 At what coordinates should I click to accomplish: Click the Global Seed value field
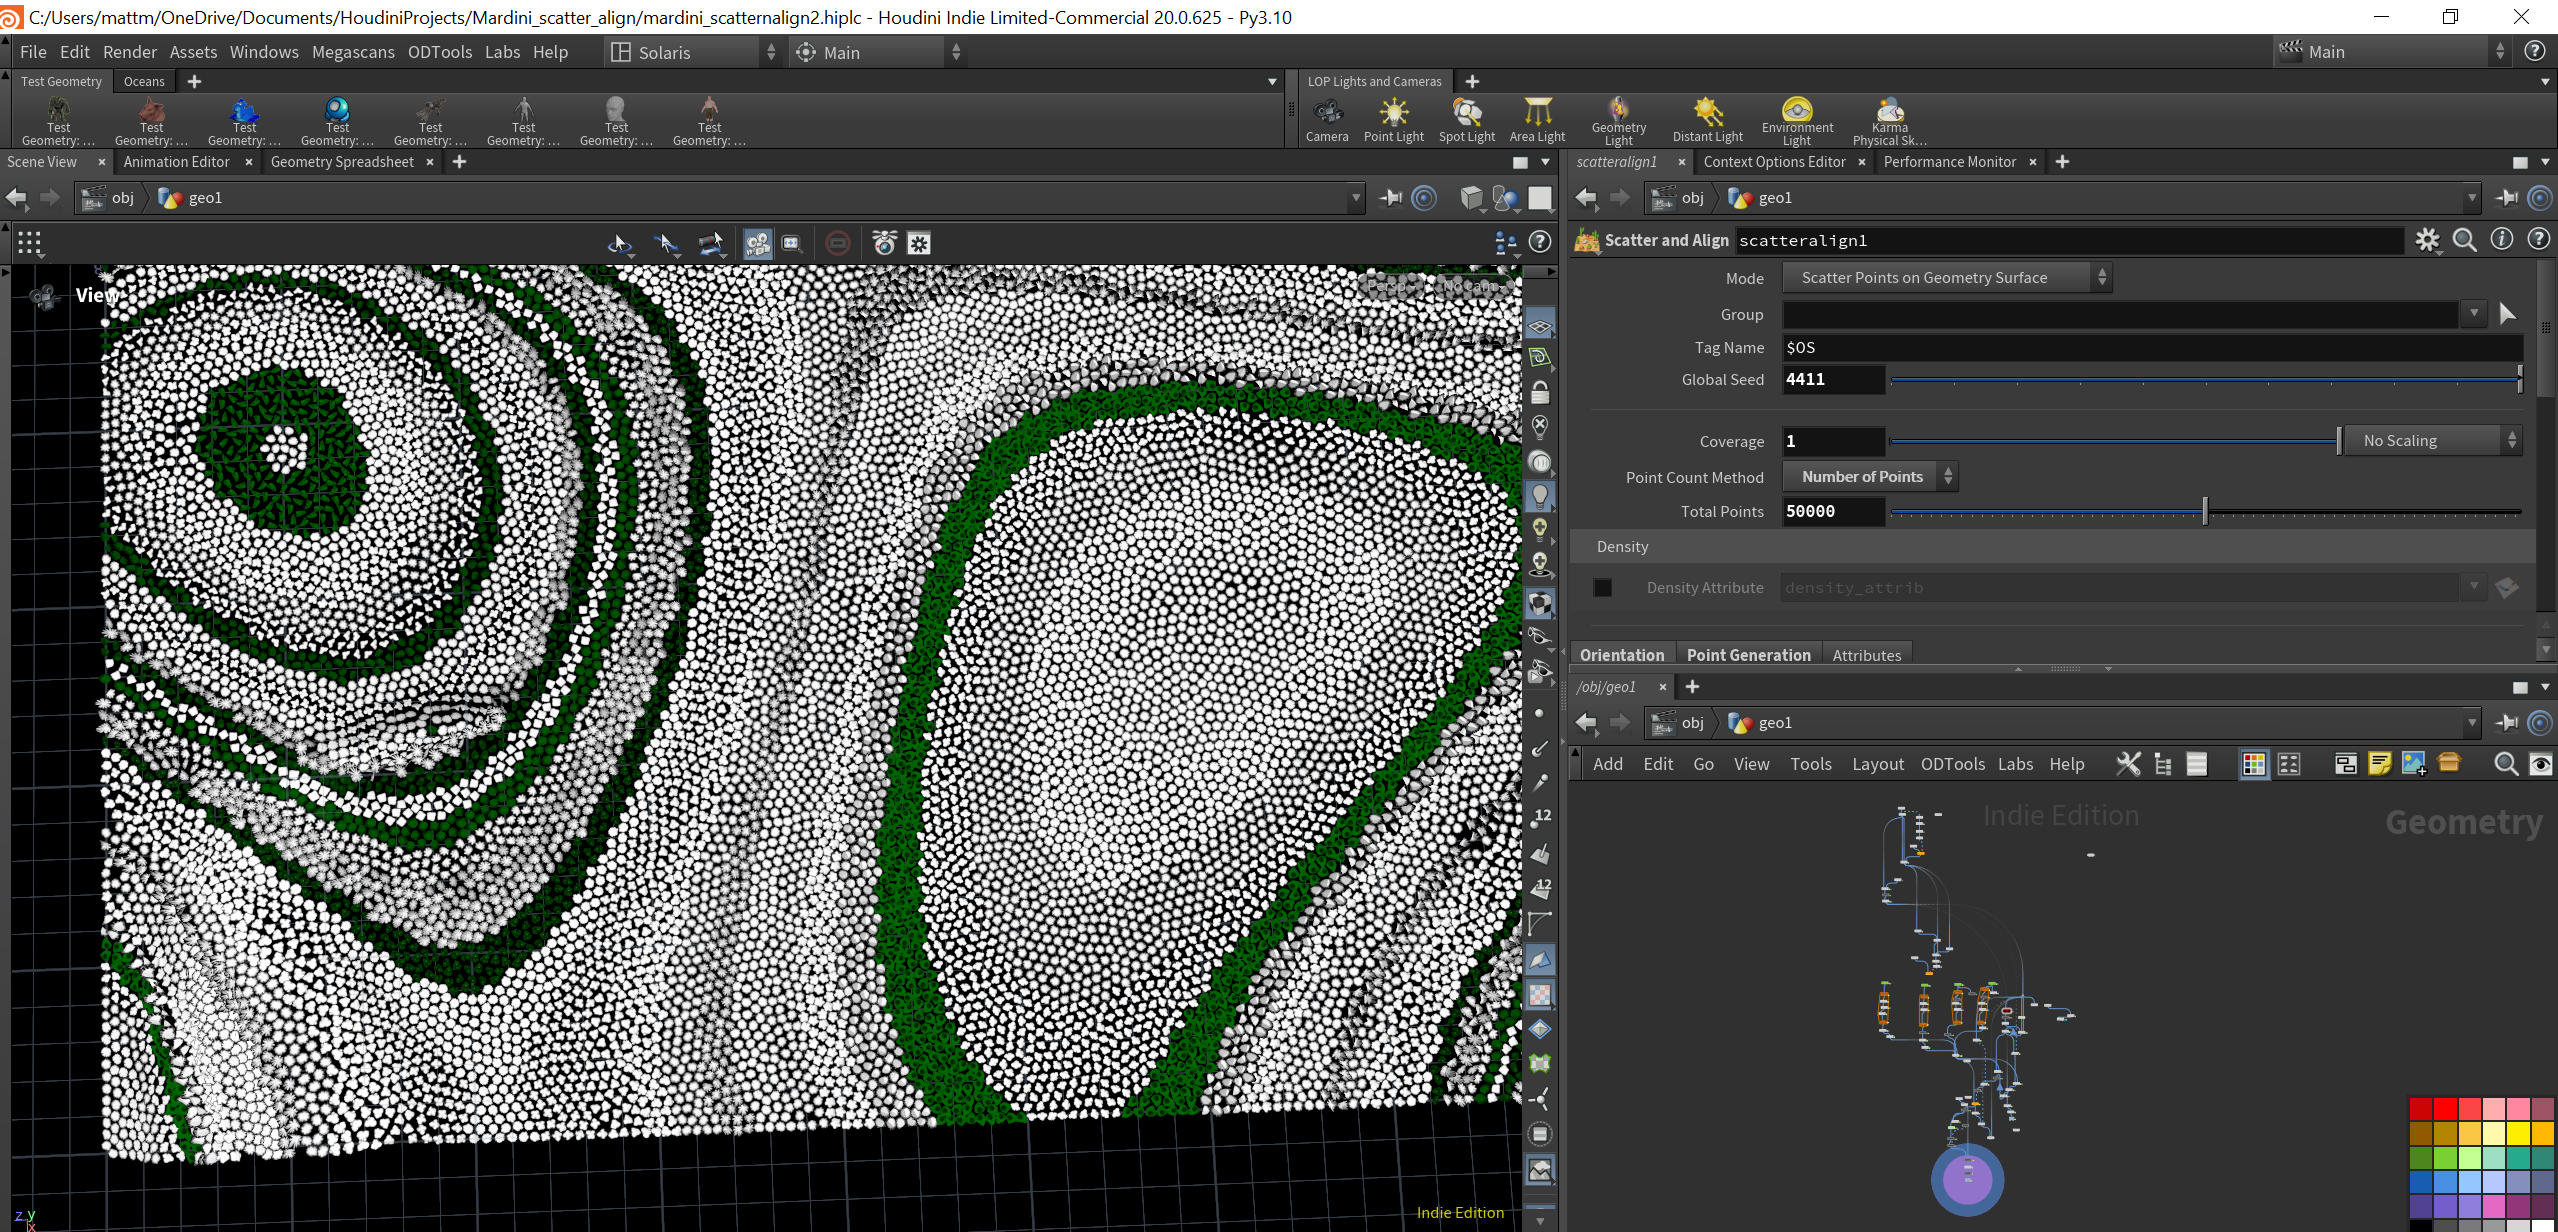point(1833,380)
